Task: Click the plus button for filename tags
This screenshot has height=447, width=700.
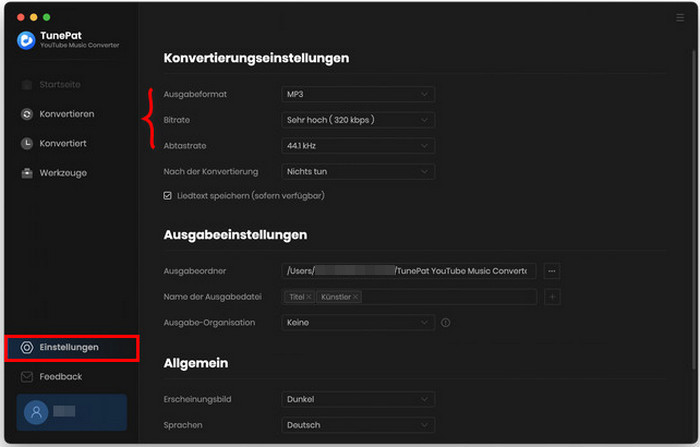Action: pyautogui.click(x=552, y=297)
